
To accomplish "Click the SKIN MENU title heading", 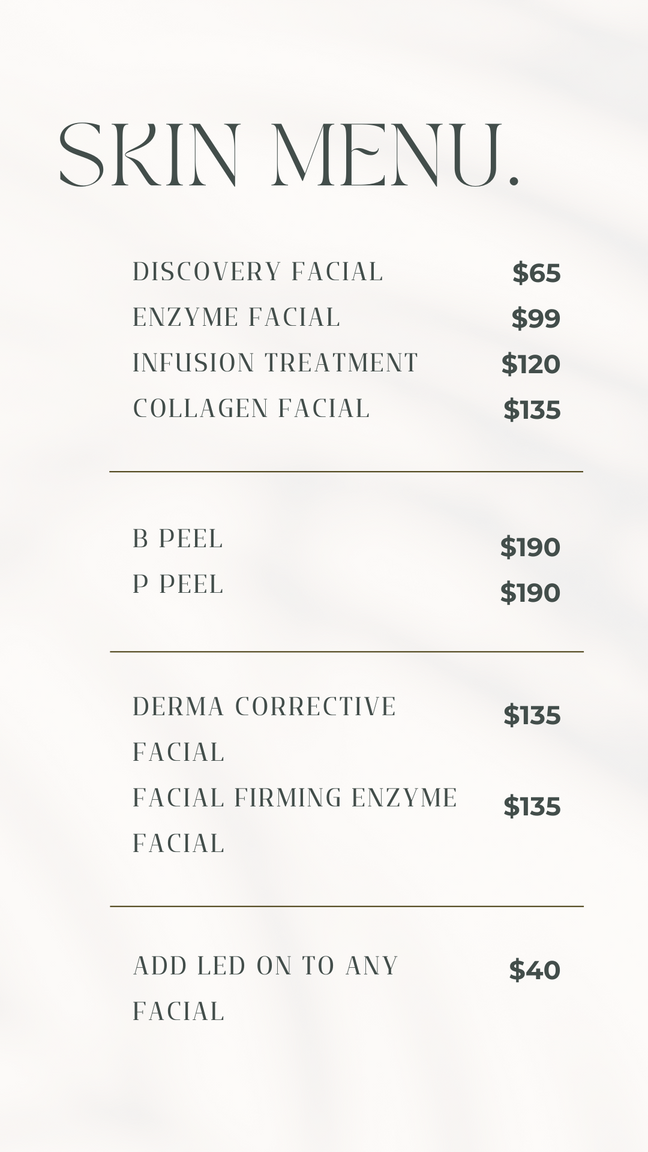I will (290, 156).
